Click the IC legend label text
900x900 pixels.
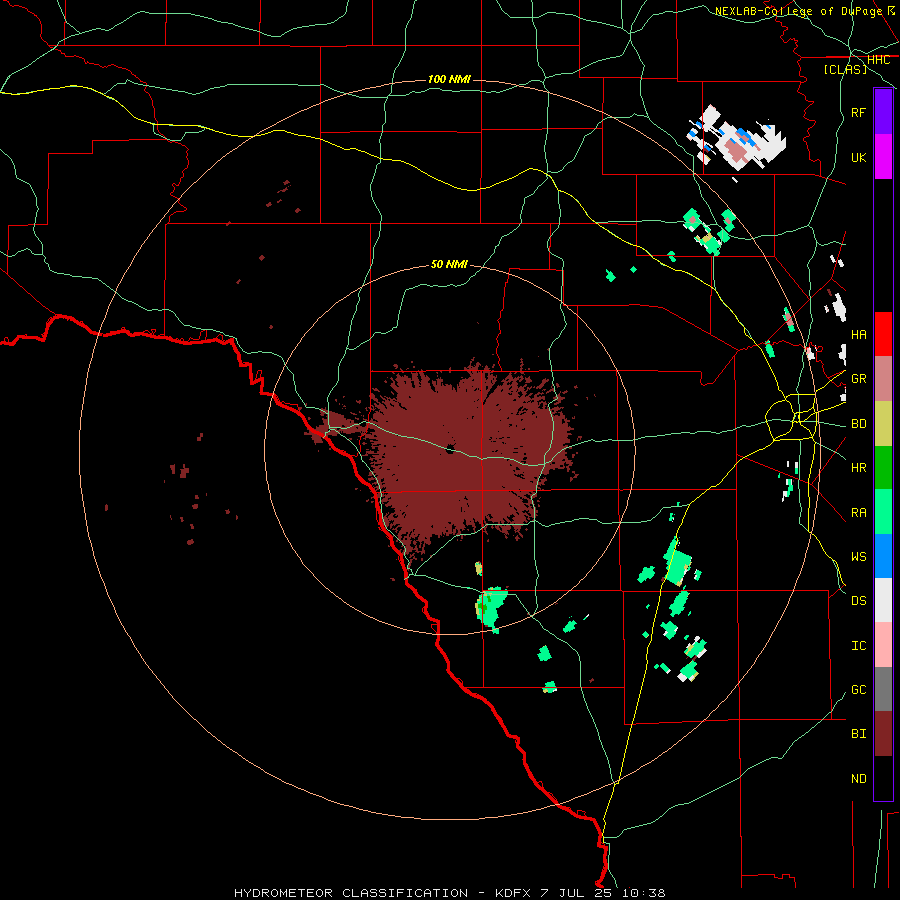pos(858,646)
